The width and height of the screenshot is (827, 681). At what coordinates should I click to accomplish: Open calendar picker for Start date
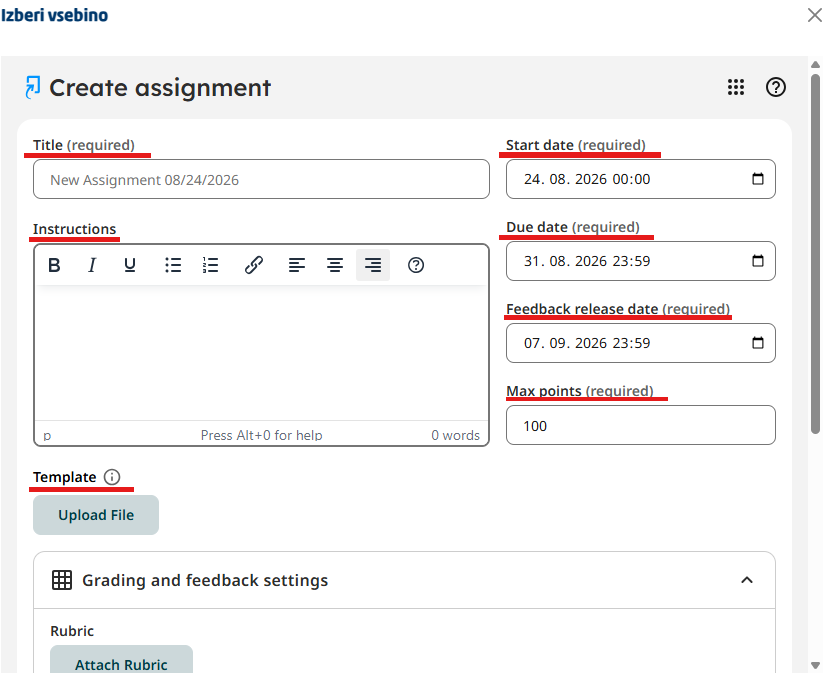[758, 179]
